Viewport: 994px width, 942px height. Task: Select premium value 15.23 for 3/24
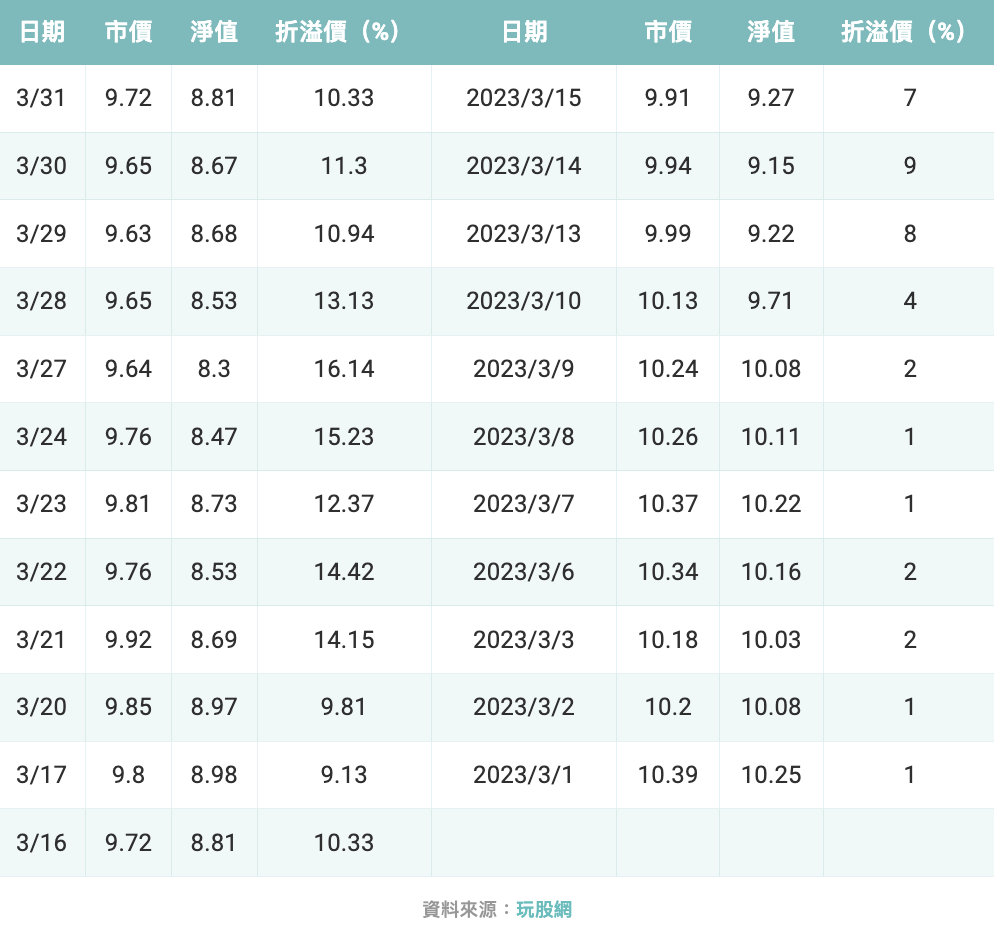344,437
